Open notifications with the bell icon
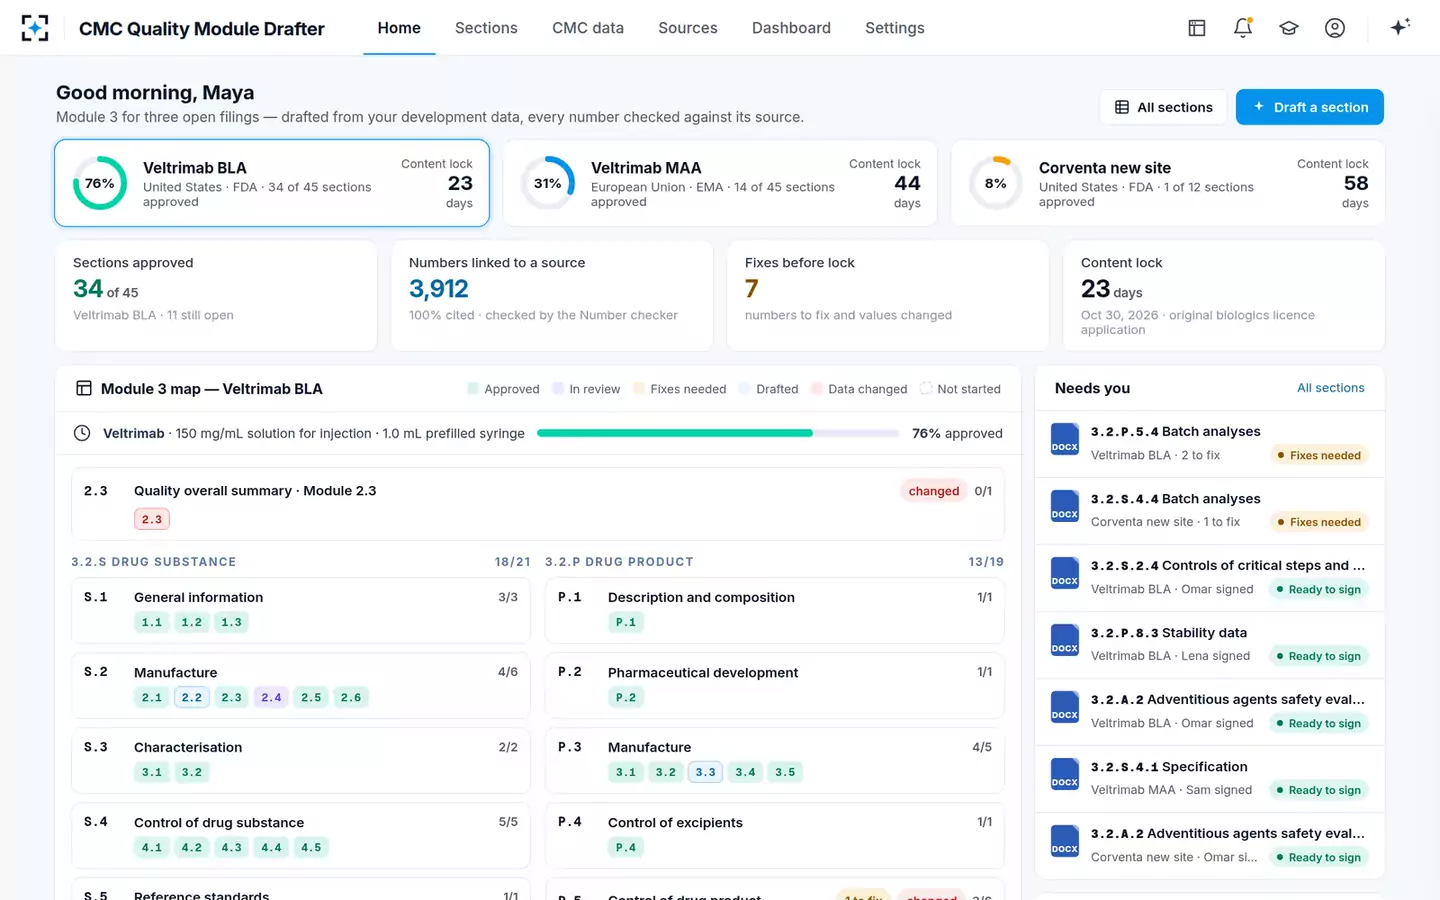 (x=1243, y=28)
